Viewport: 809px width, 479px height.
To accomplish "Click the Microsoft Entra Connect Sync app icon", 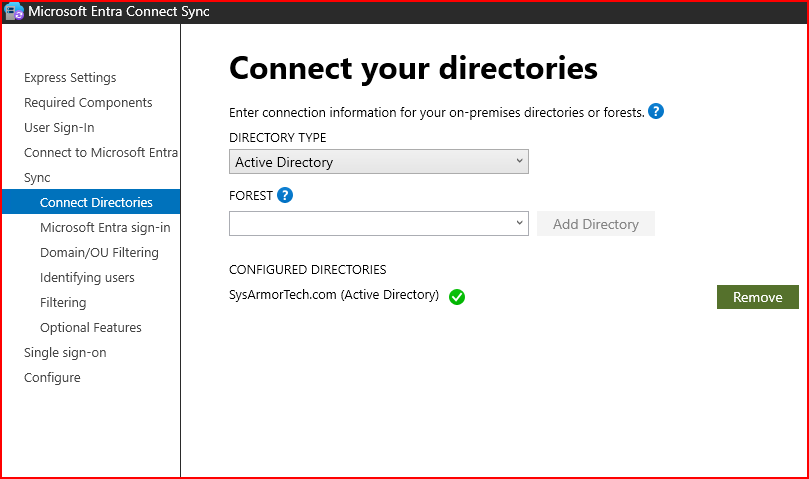I will (14, 11).
